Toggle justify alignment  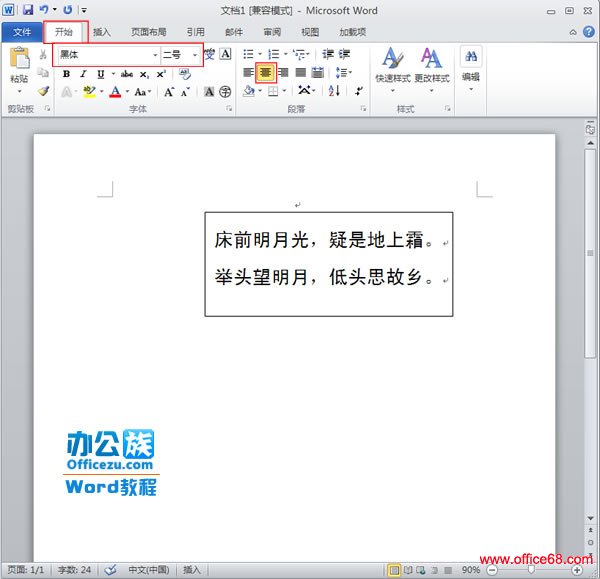301,72
